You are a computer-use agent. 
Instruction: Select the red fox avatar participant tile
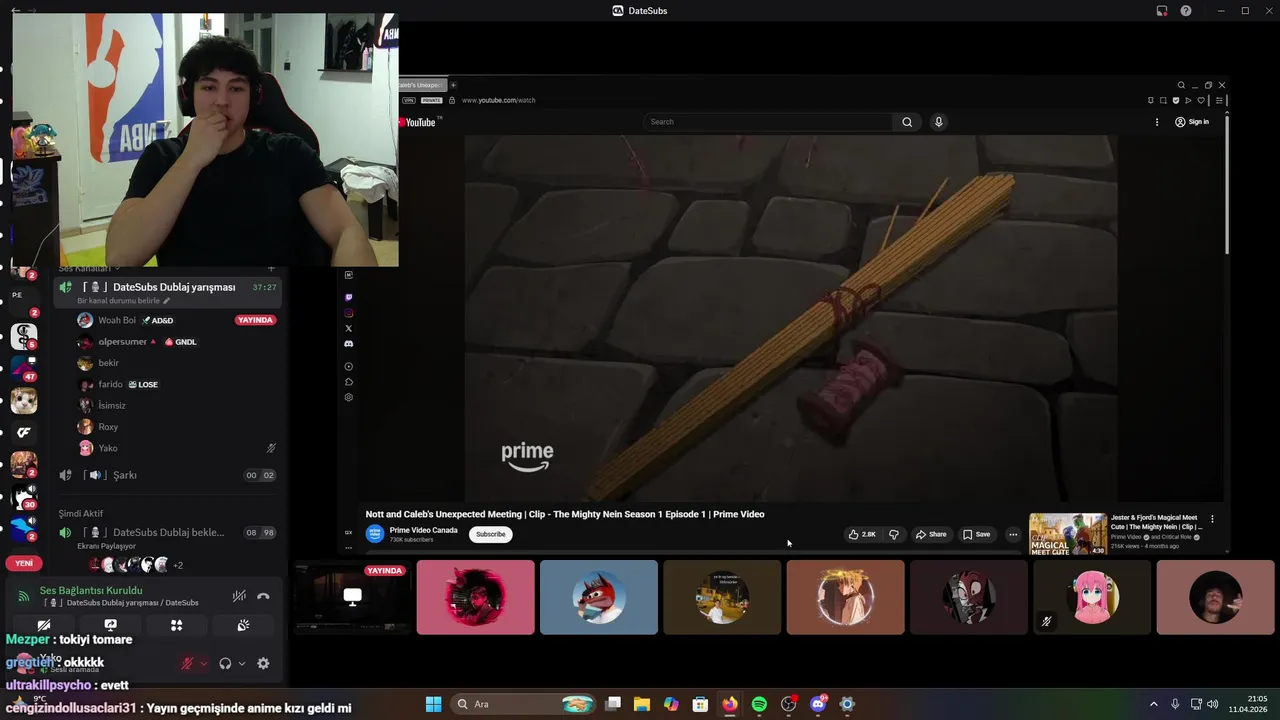pos(599,597)
